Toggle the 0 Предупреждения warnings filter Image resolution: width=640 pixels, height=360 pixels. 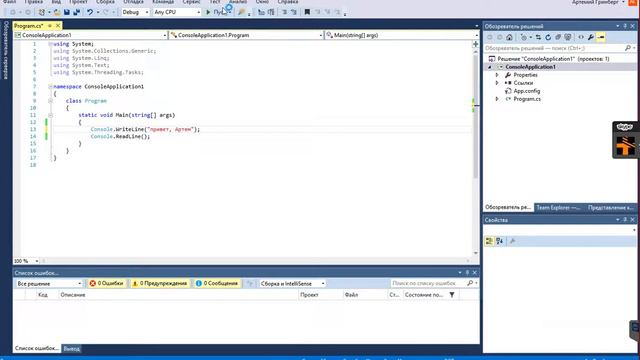[160, 283]
